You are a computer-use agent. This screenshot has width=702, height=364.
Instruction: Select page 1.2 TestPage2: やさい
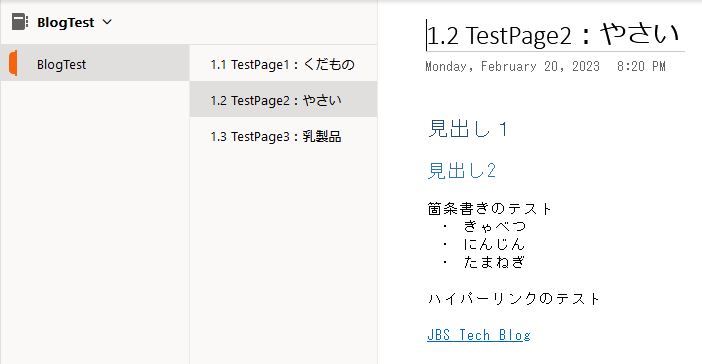[x=283, y=99]
